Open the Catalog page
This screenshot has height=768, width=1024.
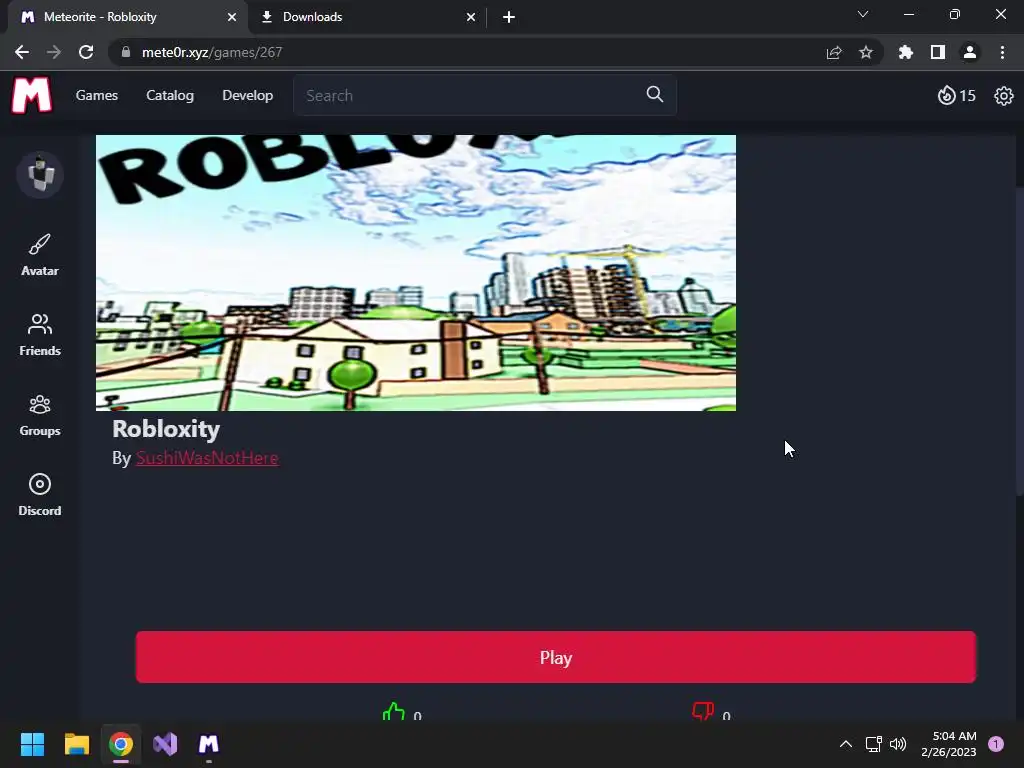(170, 95)
